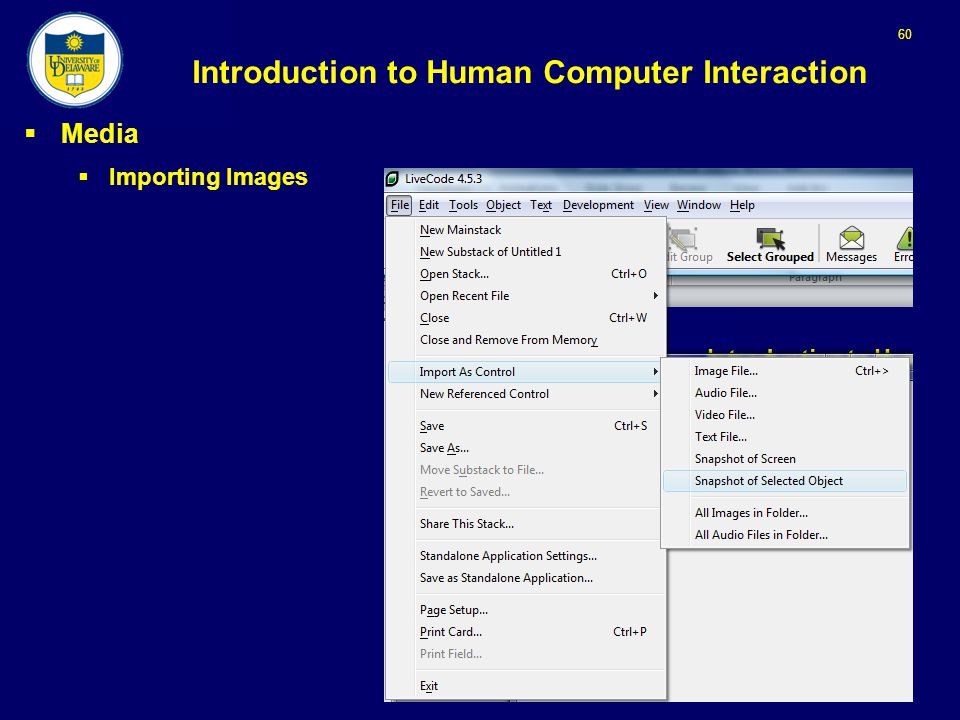The height and width of the screenshot is (720, 960).
Task: Choose New Mainstack
Action: 527,230
